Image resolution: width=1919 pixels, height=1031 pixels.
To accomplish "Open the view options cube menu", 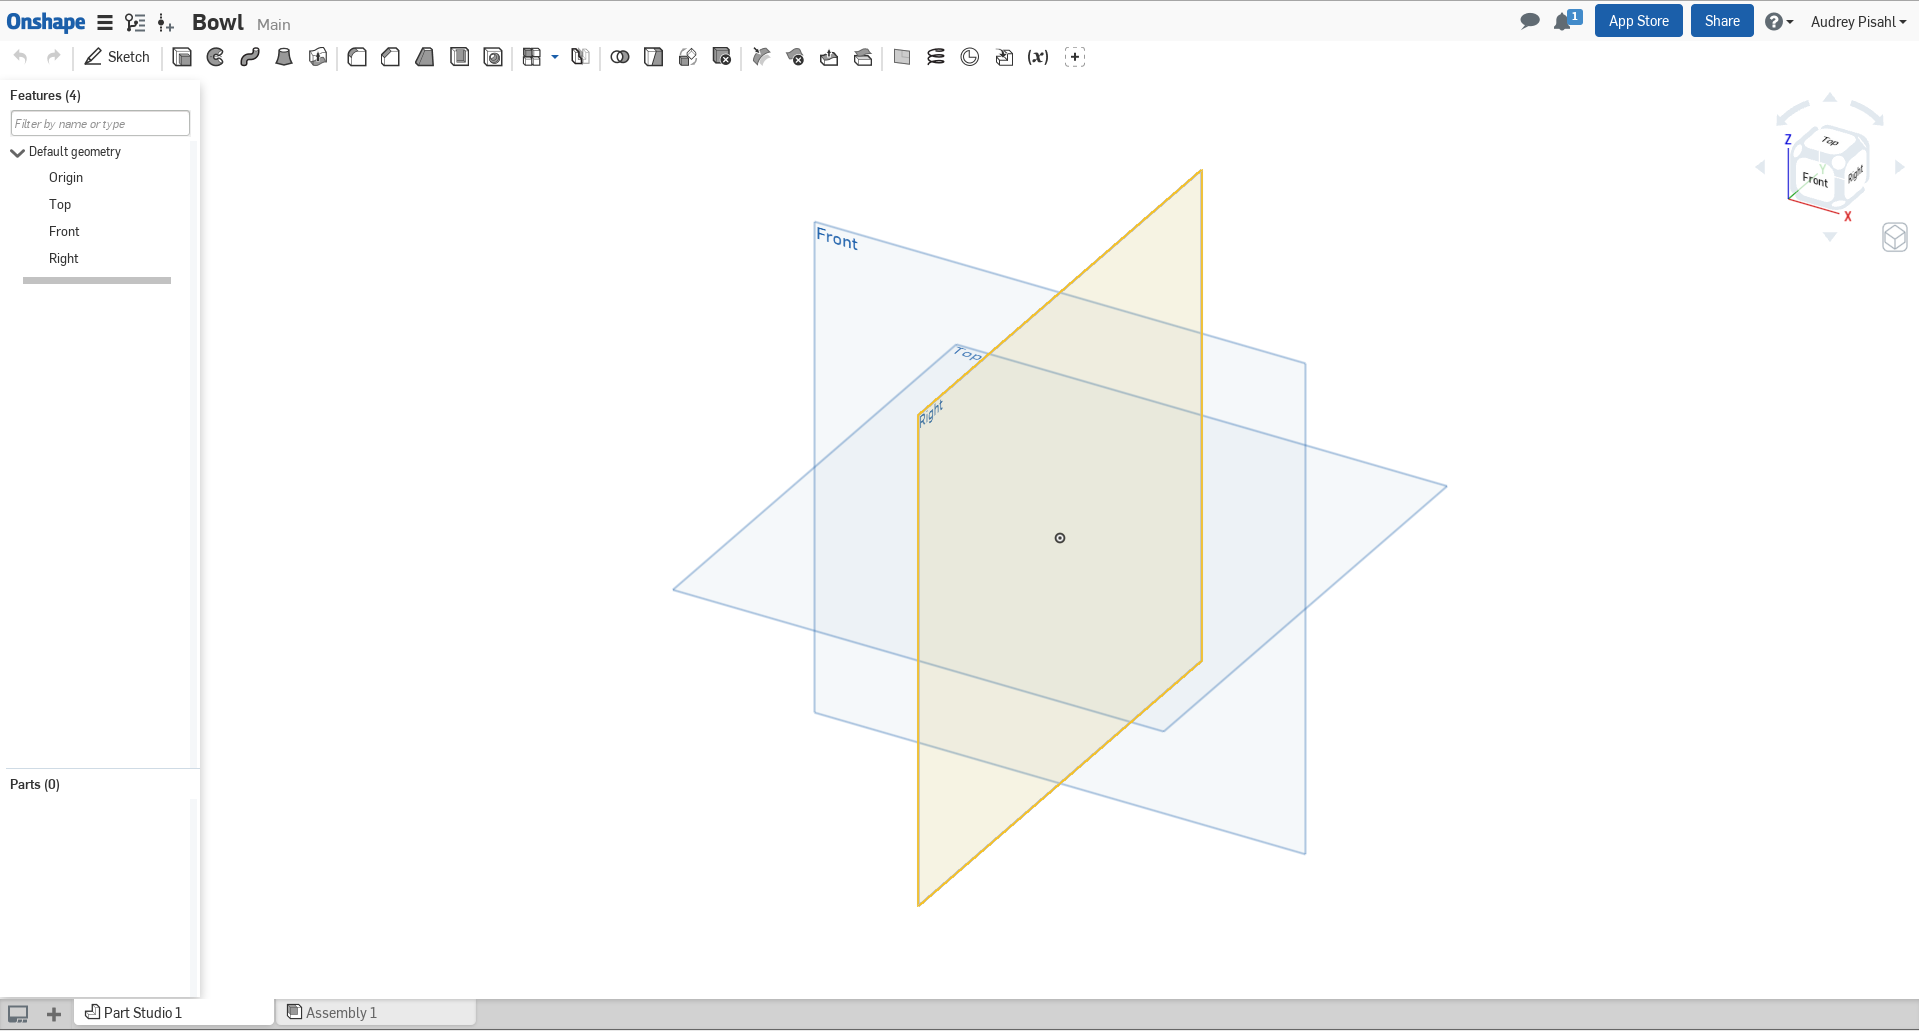I will [1894, 237].
